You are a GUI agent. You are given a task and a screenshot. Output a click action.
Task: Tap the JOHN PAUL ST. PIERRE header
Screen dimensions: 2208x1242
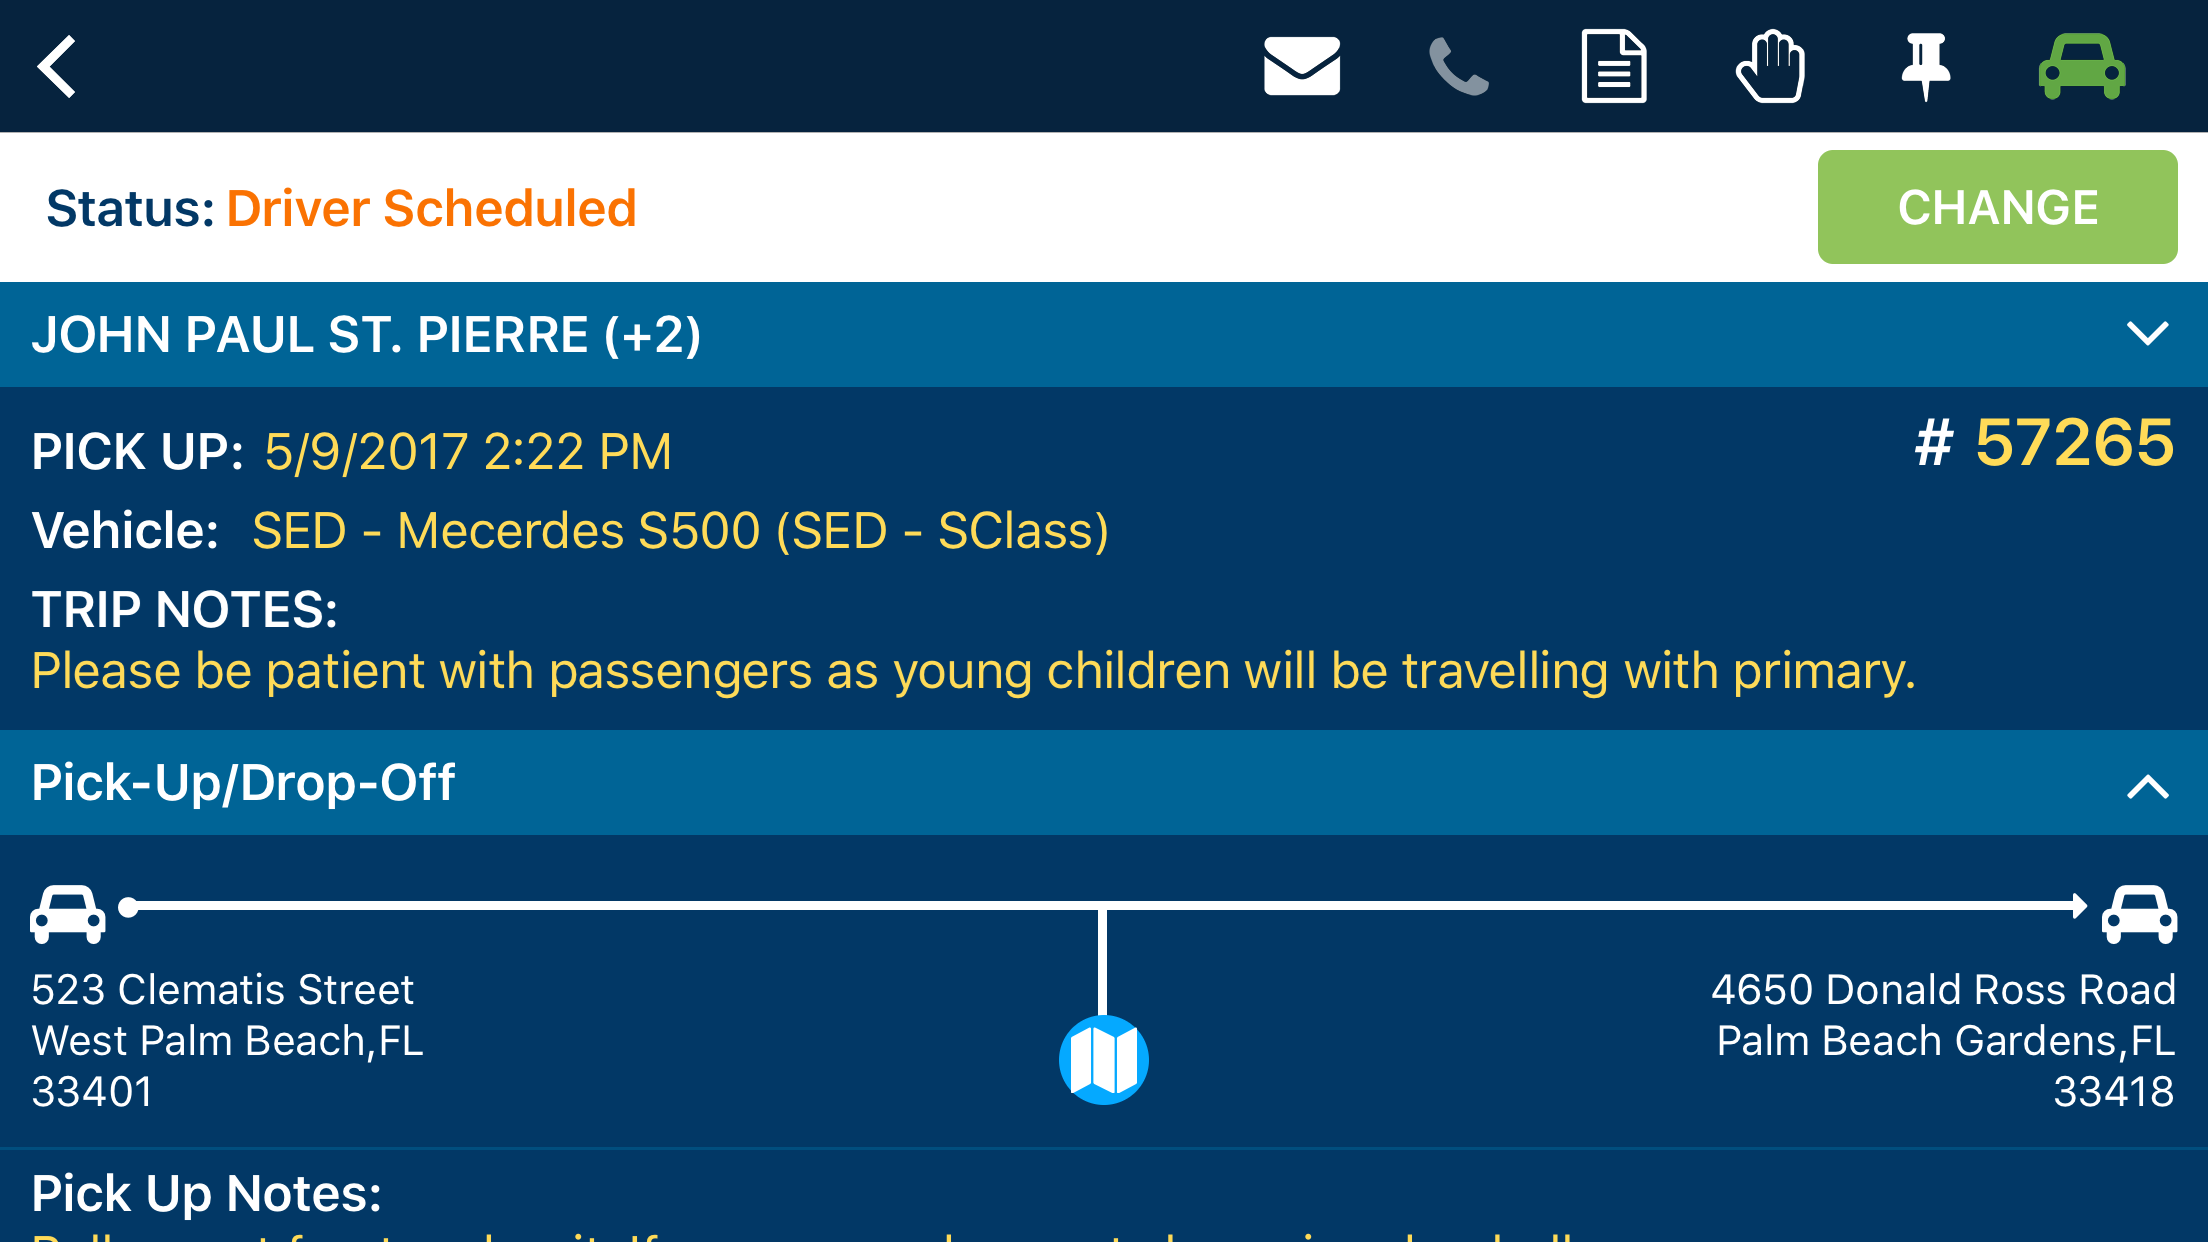tap(366, 335)
